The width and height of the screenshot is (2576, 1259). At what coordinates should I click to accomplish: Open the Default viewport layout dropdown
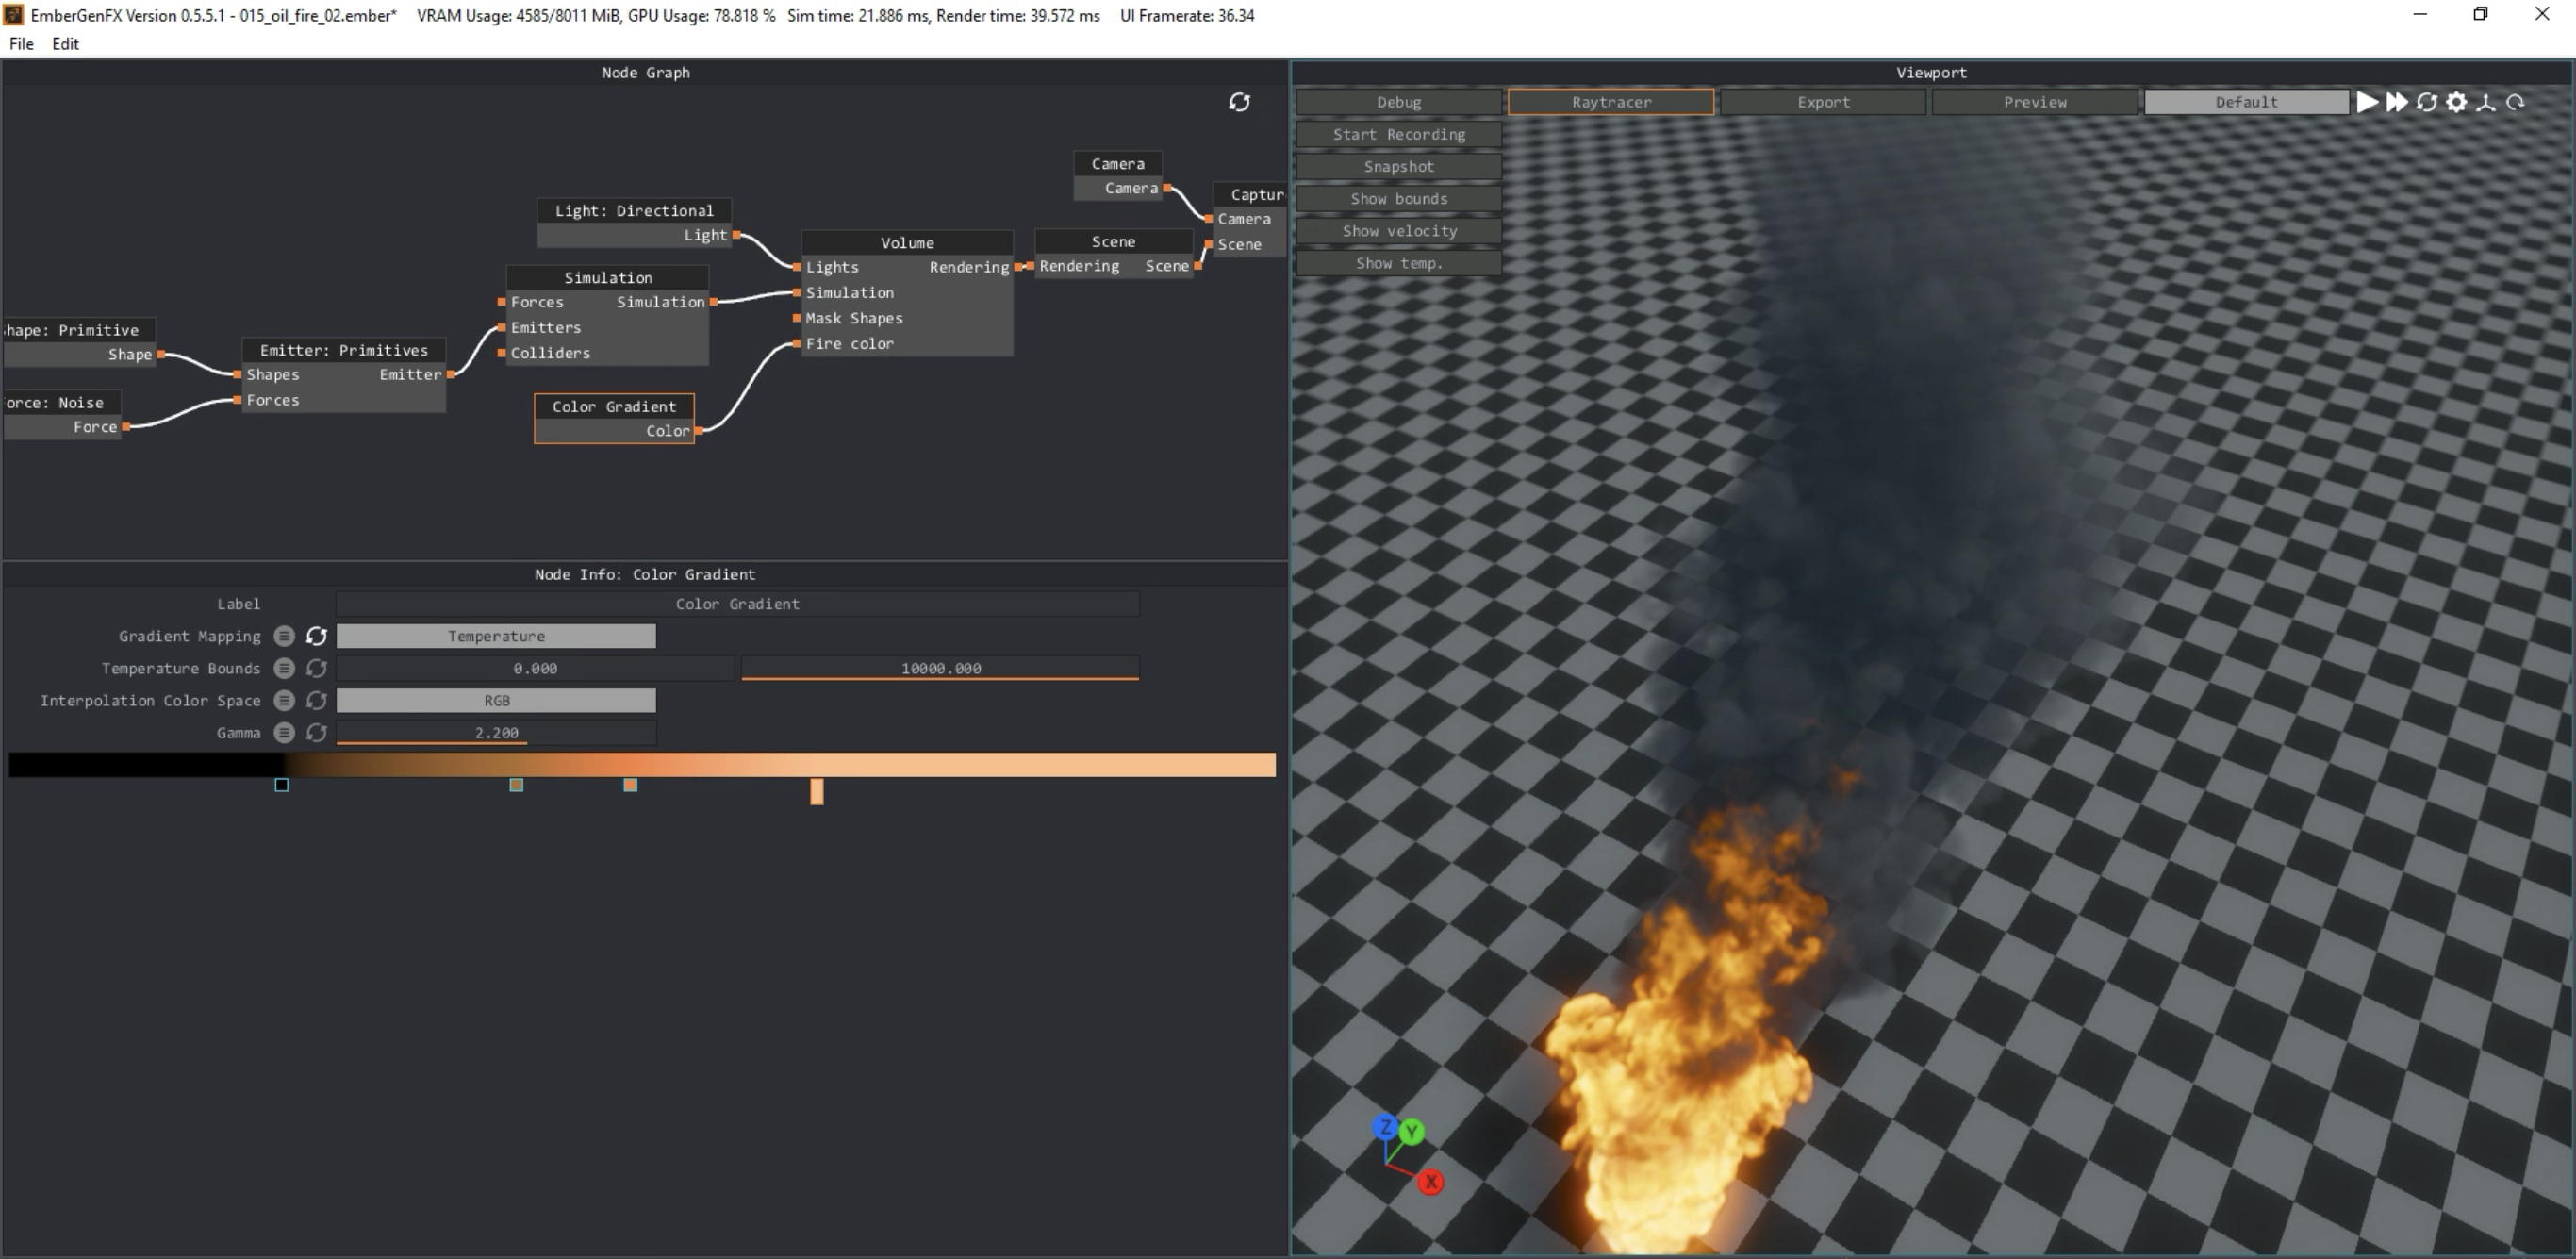[2245, 102]
